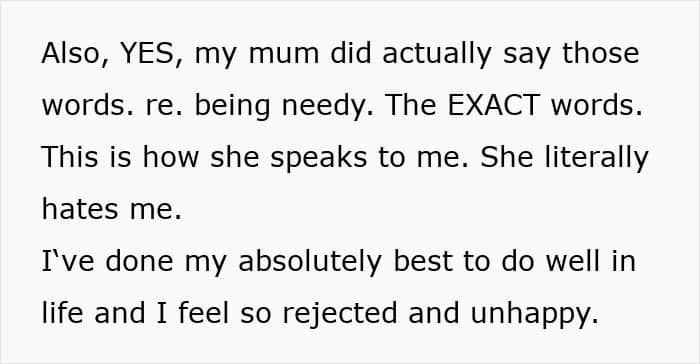
Task: Click the word "being" before needy
Action: pyautogui.click(x=233, y=106)
